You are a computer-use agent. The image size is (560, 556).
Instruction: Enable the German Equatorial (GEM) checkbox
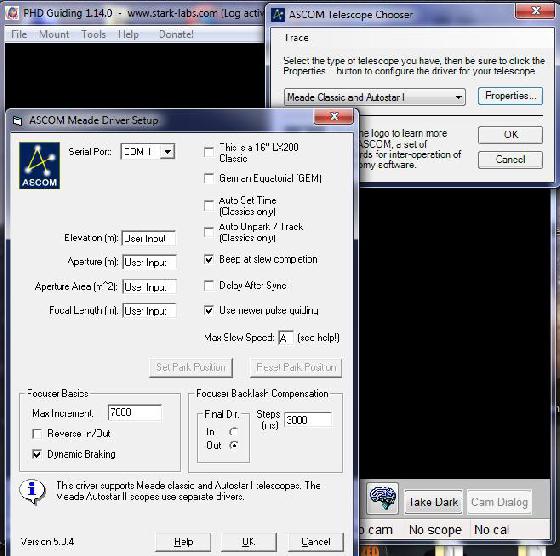point(209,178)
